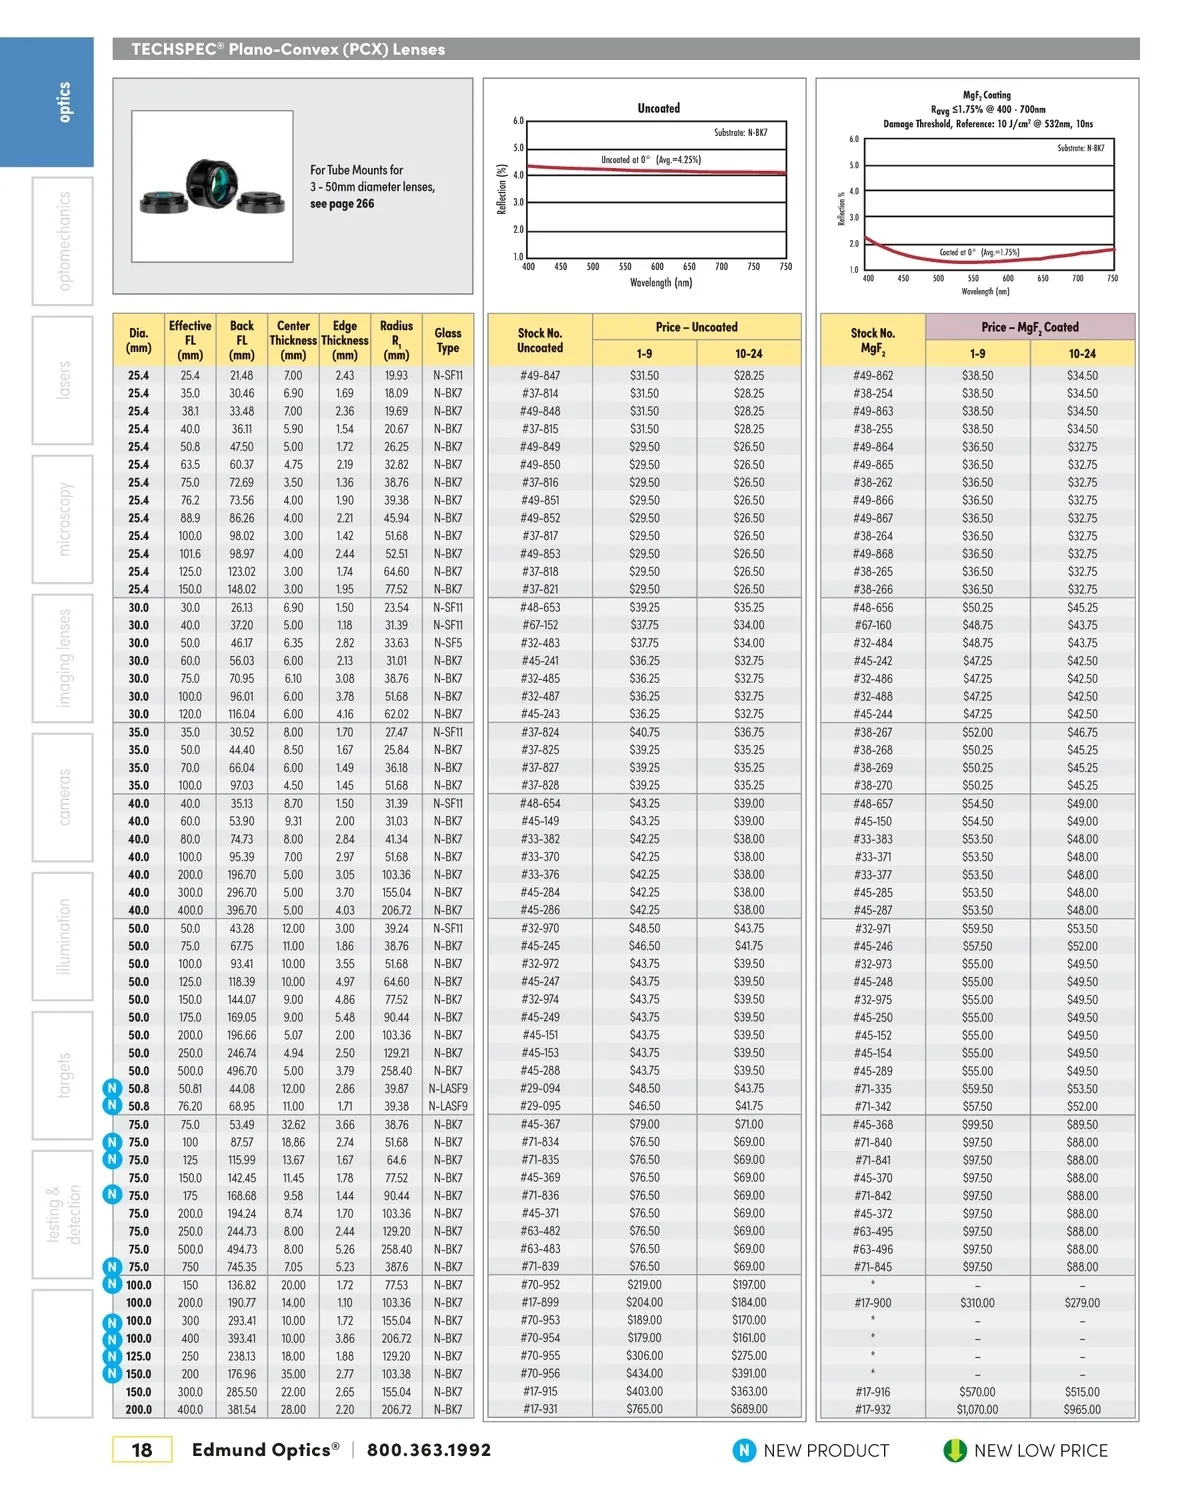This screenshot has height=1500, width=1200.
Task: Click the N icon next to the N-LASF9 50.81 FL row
Action: tap(113, 1088)
